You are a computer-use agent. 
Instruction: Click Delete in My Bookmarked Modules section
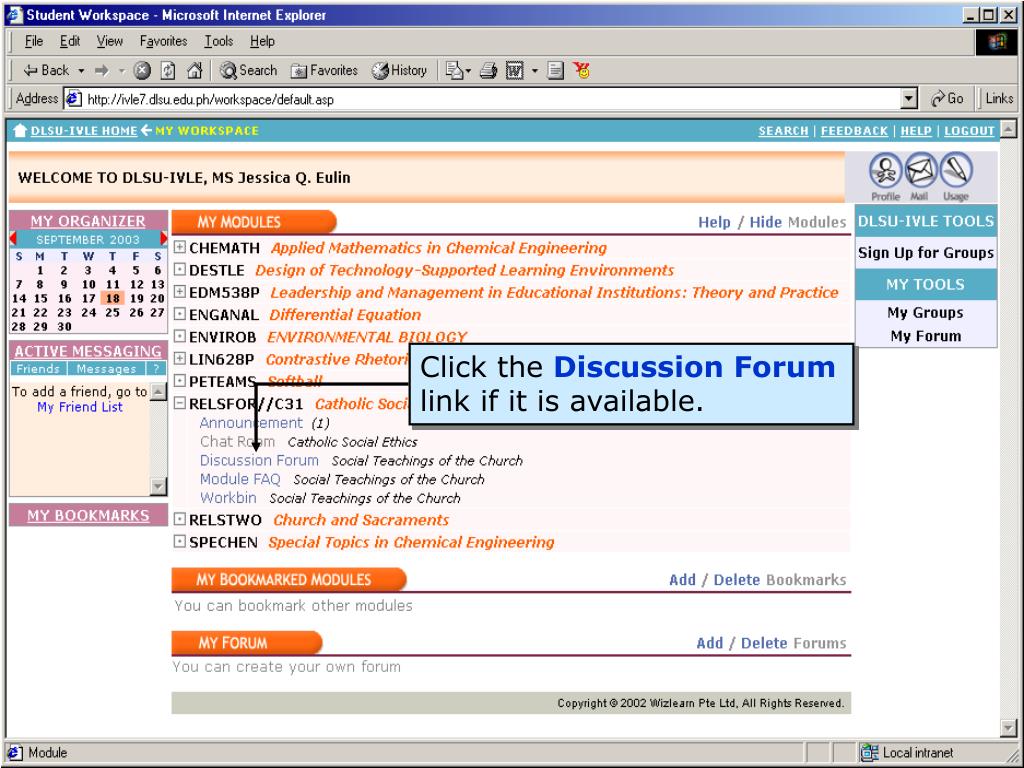pyautogui.click(x=737, y=580)
